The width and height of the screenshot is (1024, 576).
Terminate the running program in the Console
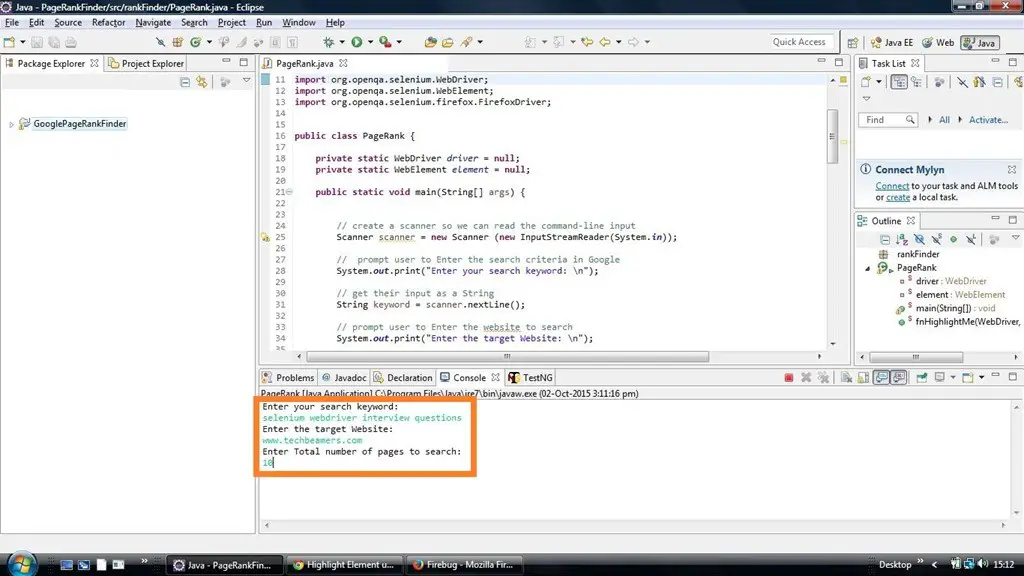789,378
